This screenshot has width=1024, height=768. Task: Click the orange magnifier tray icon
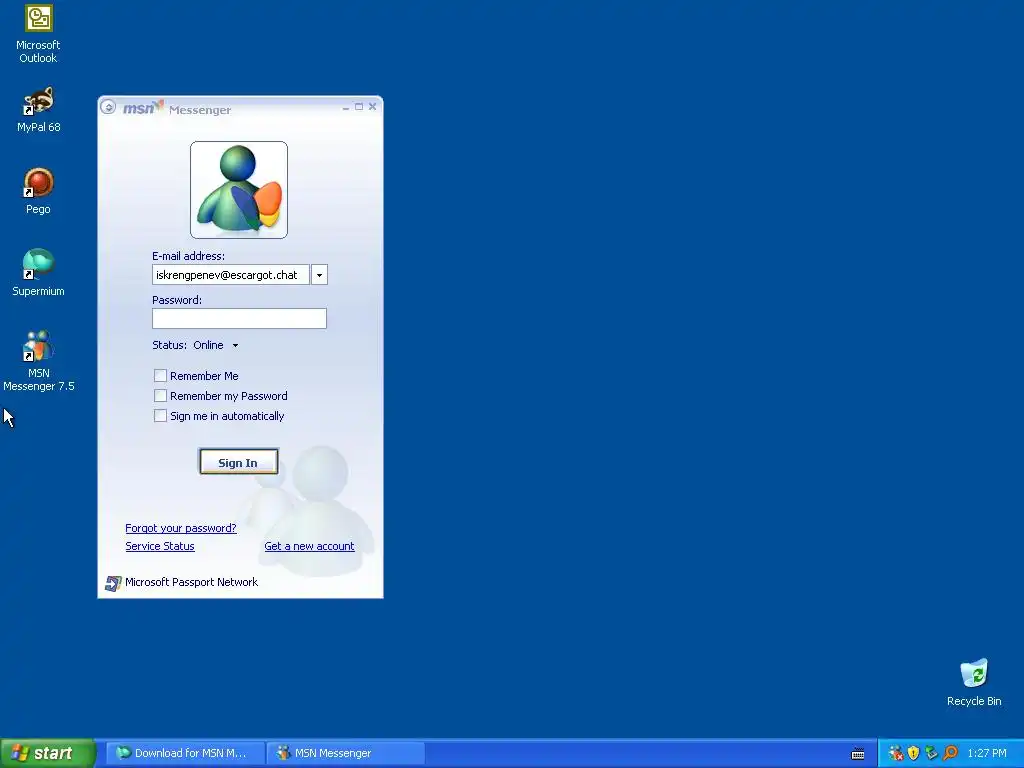[950, 753]
